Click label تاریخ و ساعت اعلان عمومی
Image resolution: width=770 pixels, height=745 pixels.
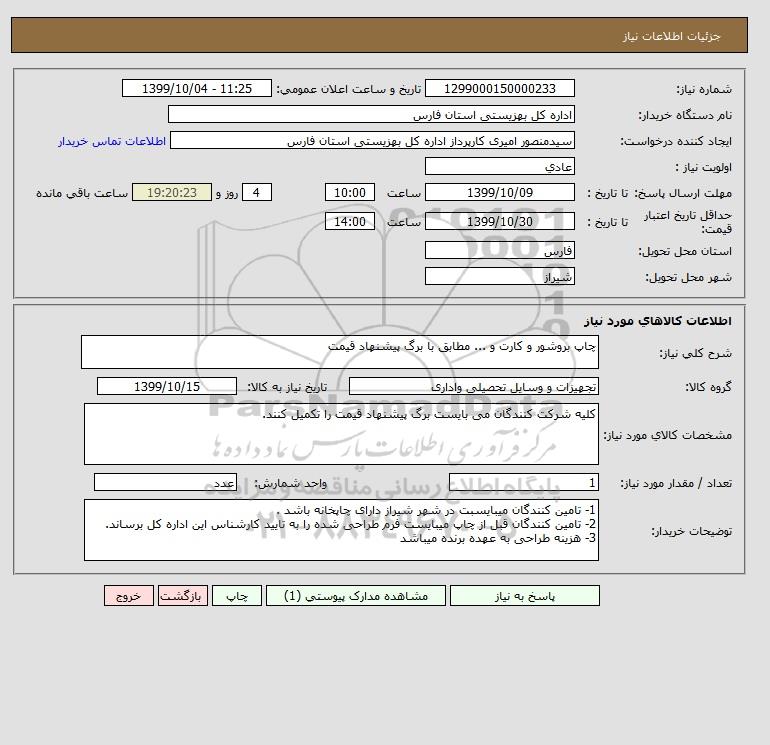349,89
